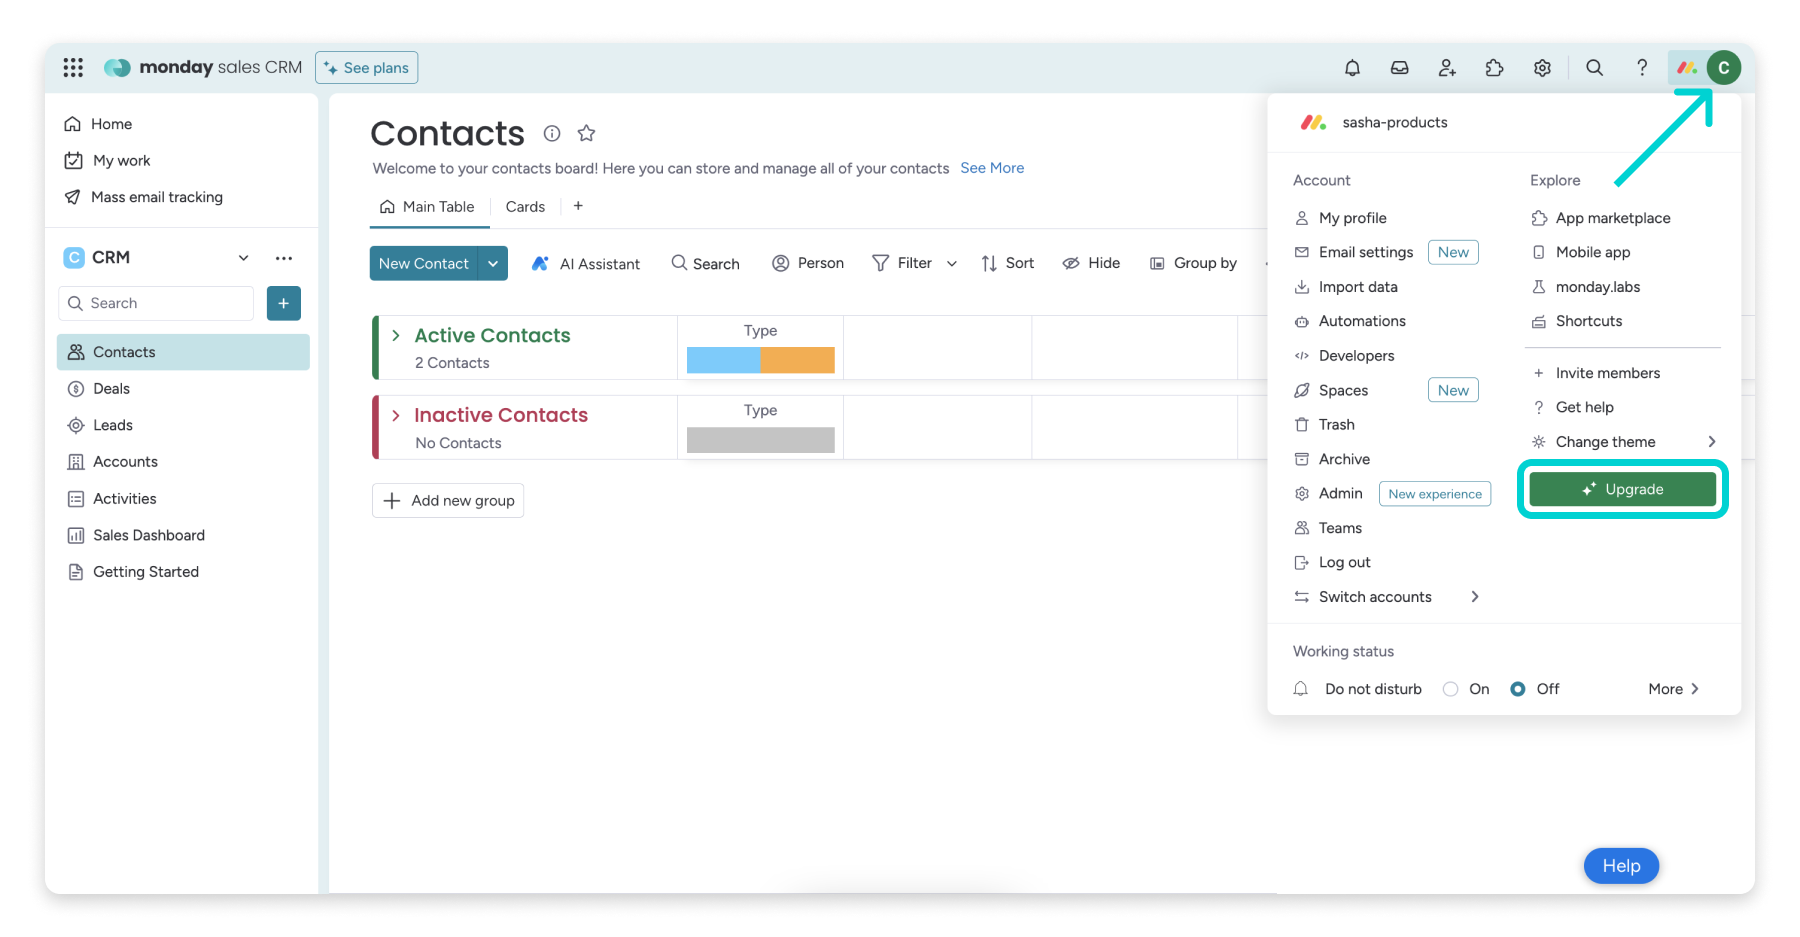Click Group by in toolbar

click(x=1194, y=263)
